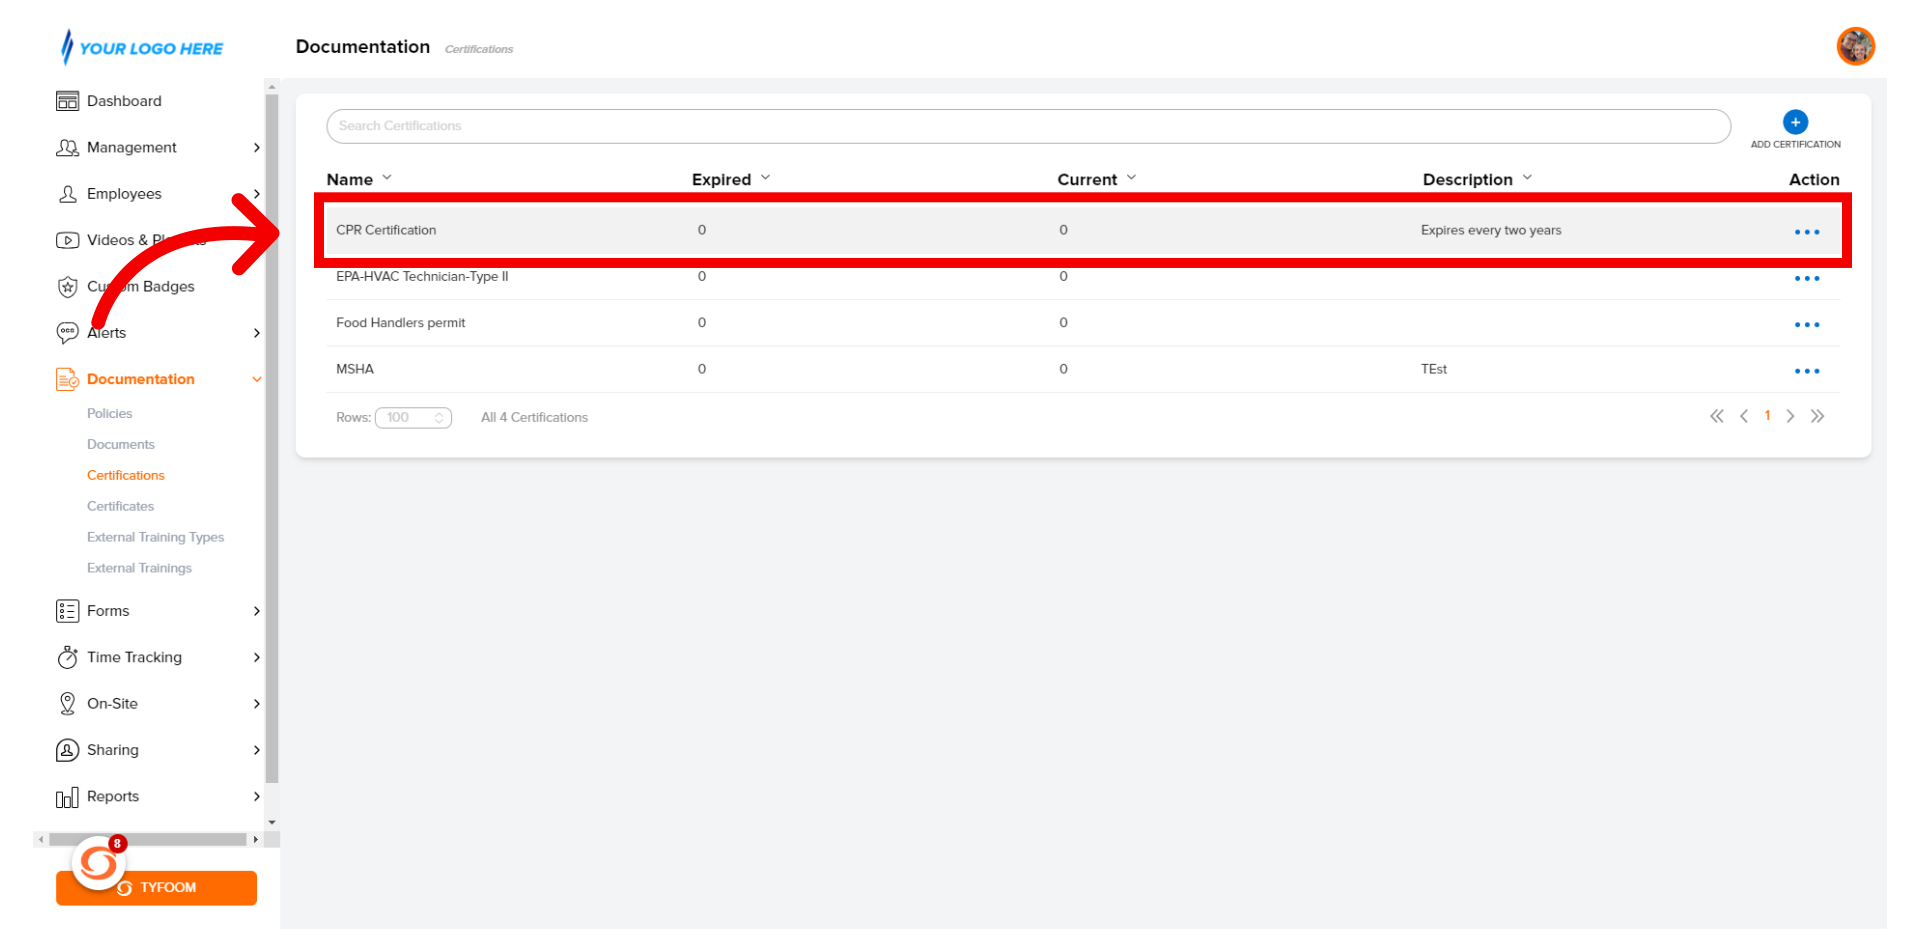Open Videos & Playlists section
The width and height of the screenshot is (1920, 945).
tap(67, 240)
